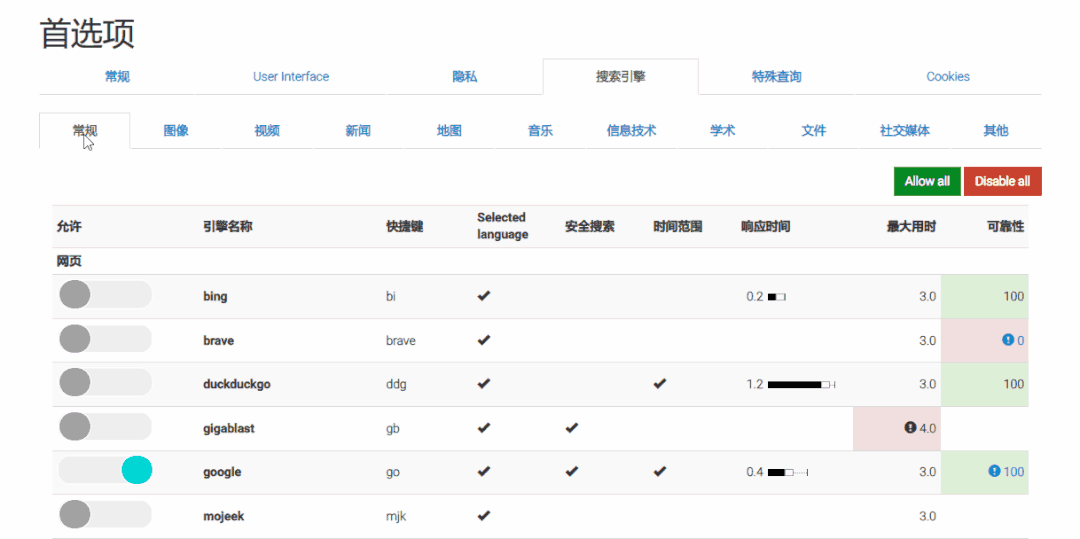Screen dimensions: 1080x539
Task: Switch to the User Interface tab
Action: [291, 76]
